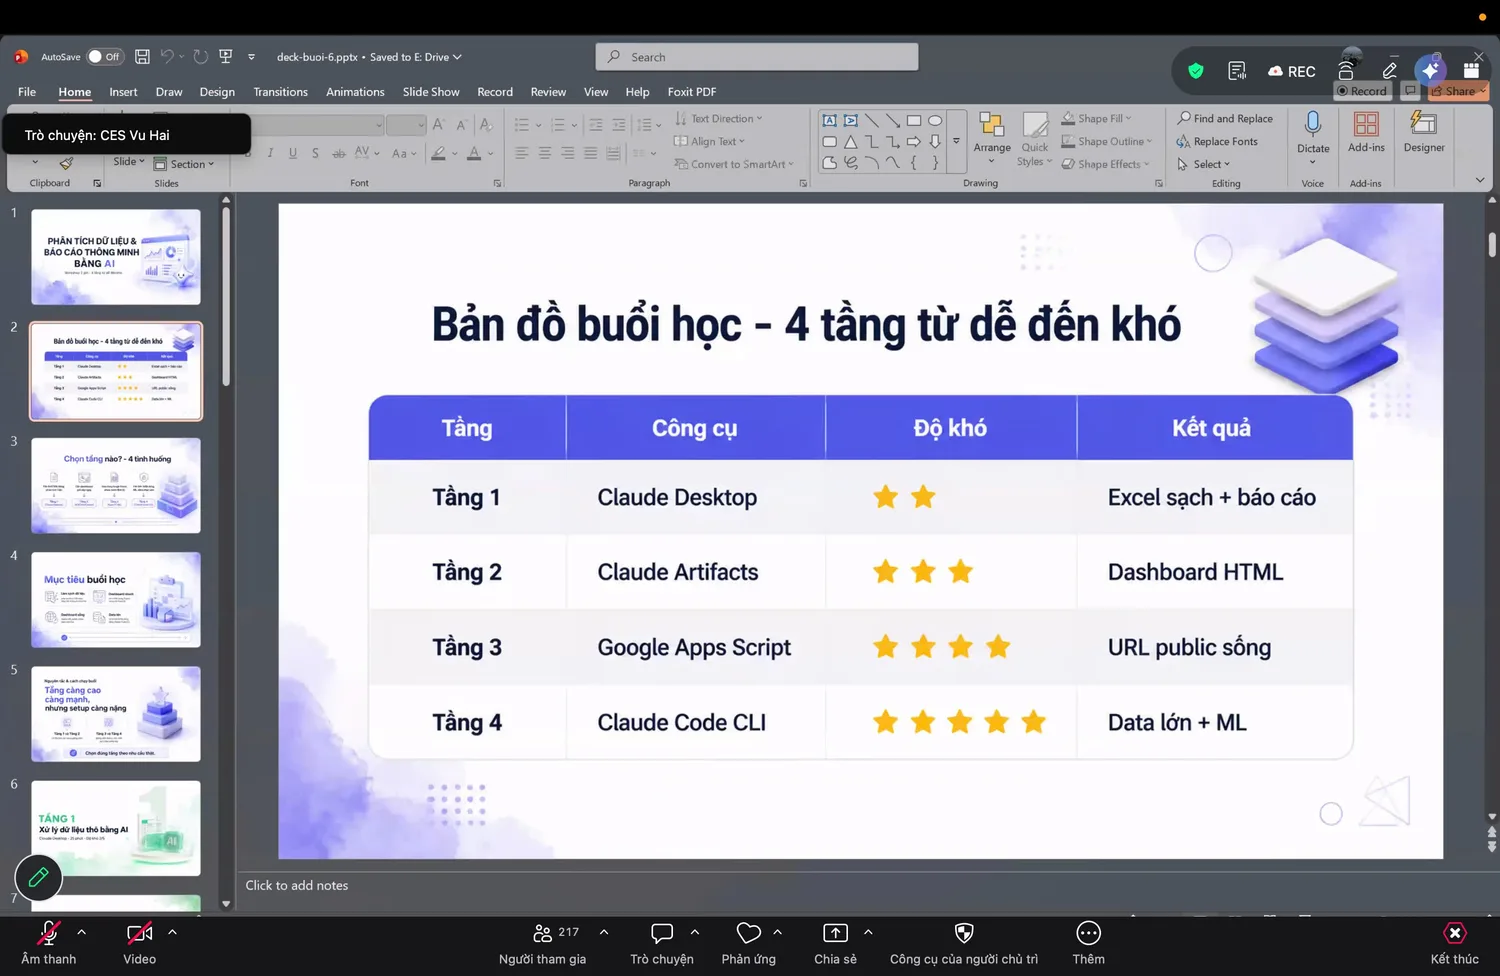1500x976 pixels.
Task: Click the Undo arrow icon
Action: coord(167,57)
